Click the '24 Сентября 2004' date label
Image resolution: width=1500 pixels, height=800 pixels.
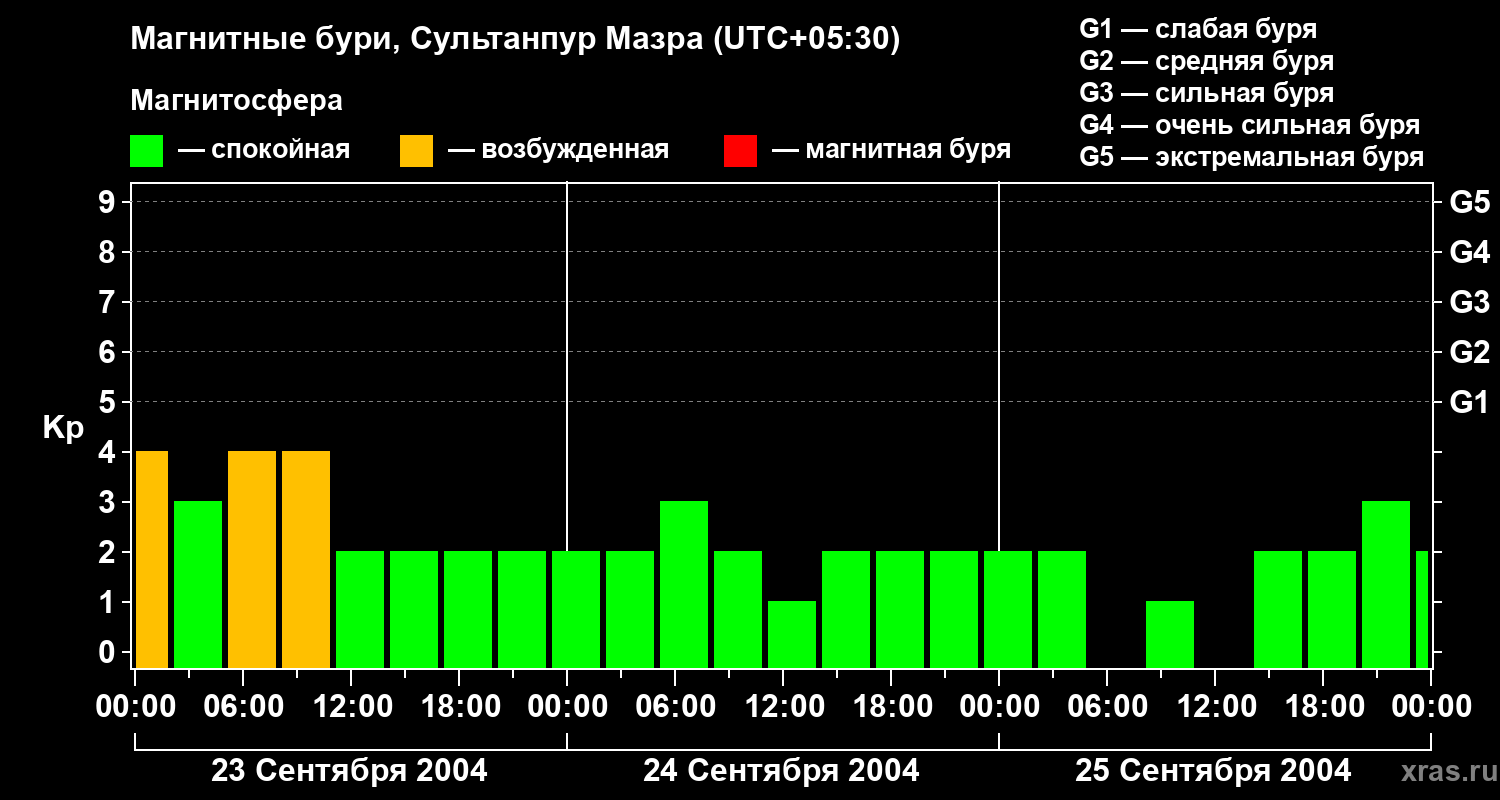pyautogui.click(x=781, y=771)
